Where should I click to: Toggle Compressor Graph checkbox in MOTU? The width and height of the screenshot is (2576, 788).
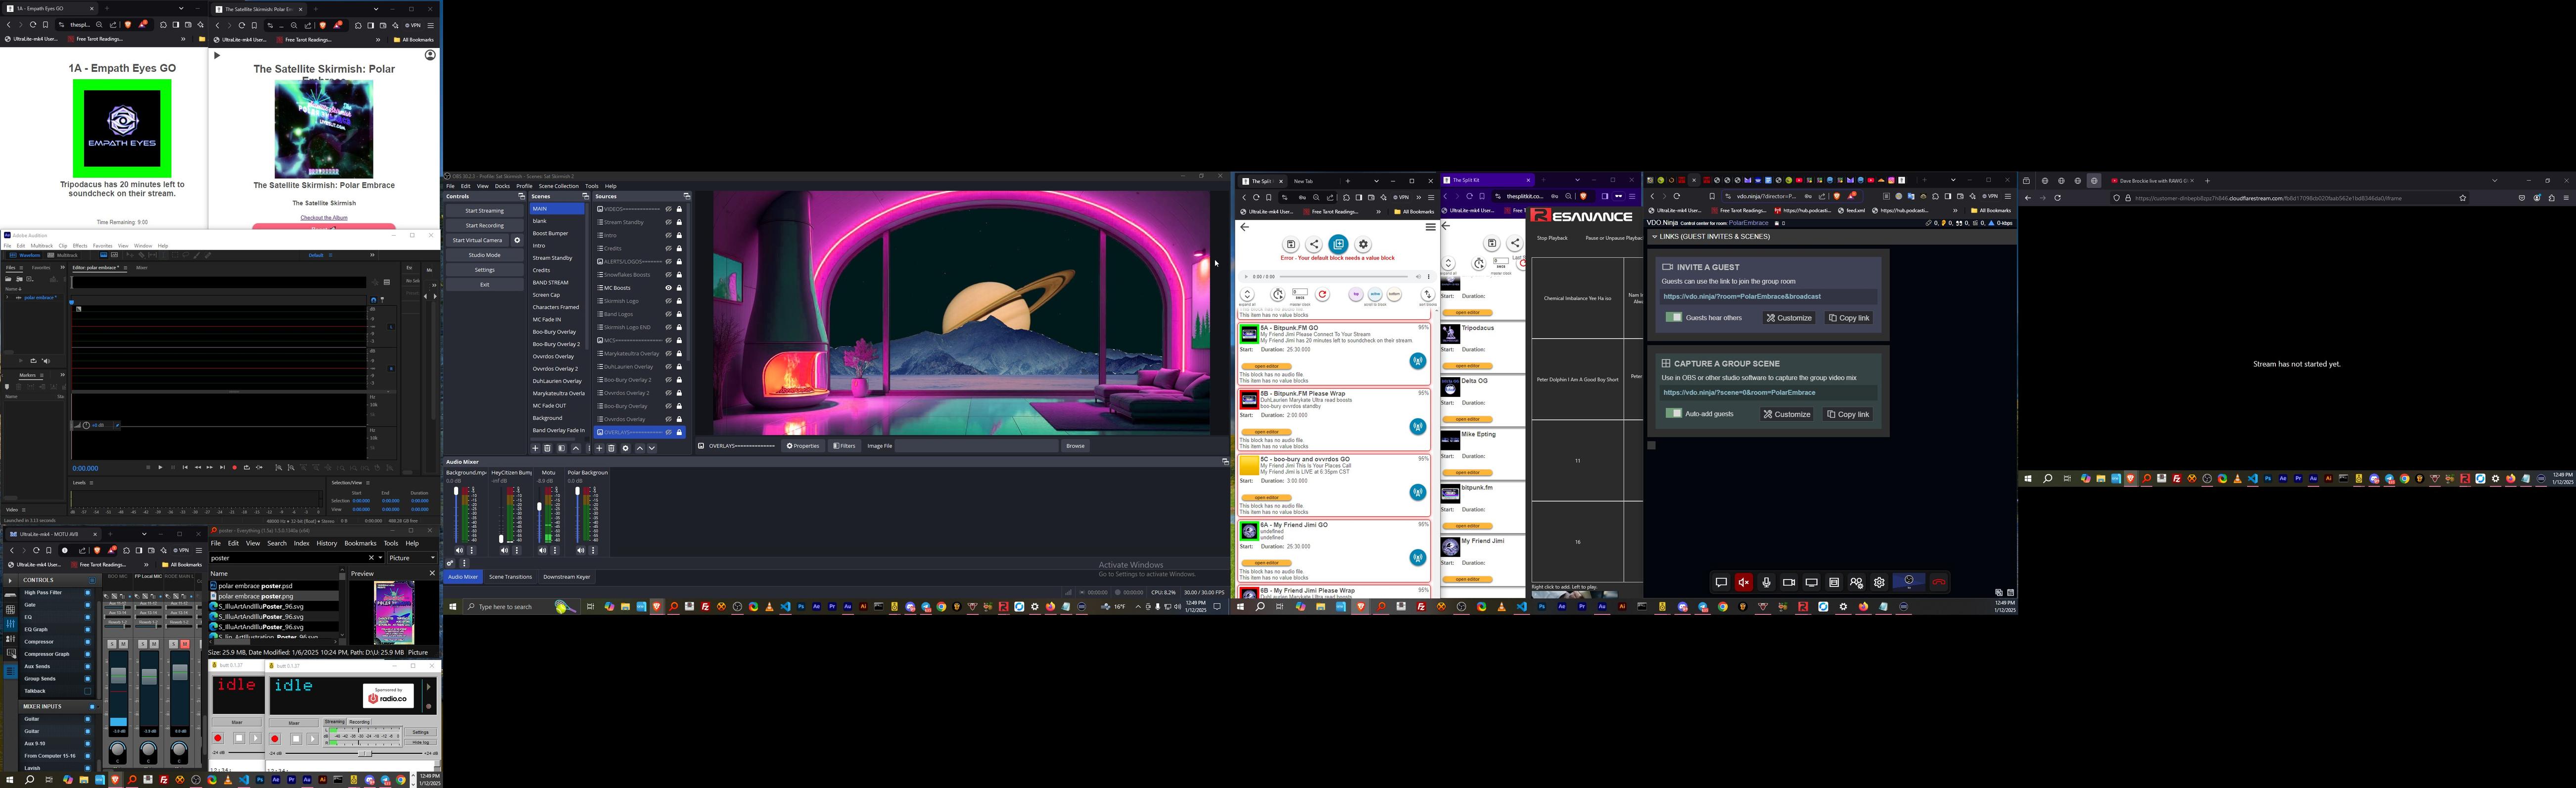click(88, 654)
